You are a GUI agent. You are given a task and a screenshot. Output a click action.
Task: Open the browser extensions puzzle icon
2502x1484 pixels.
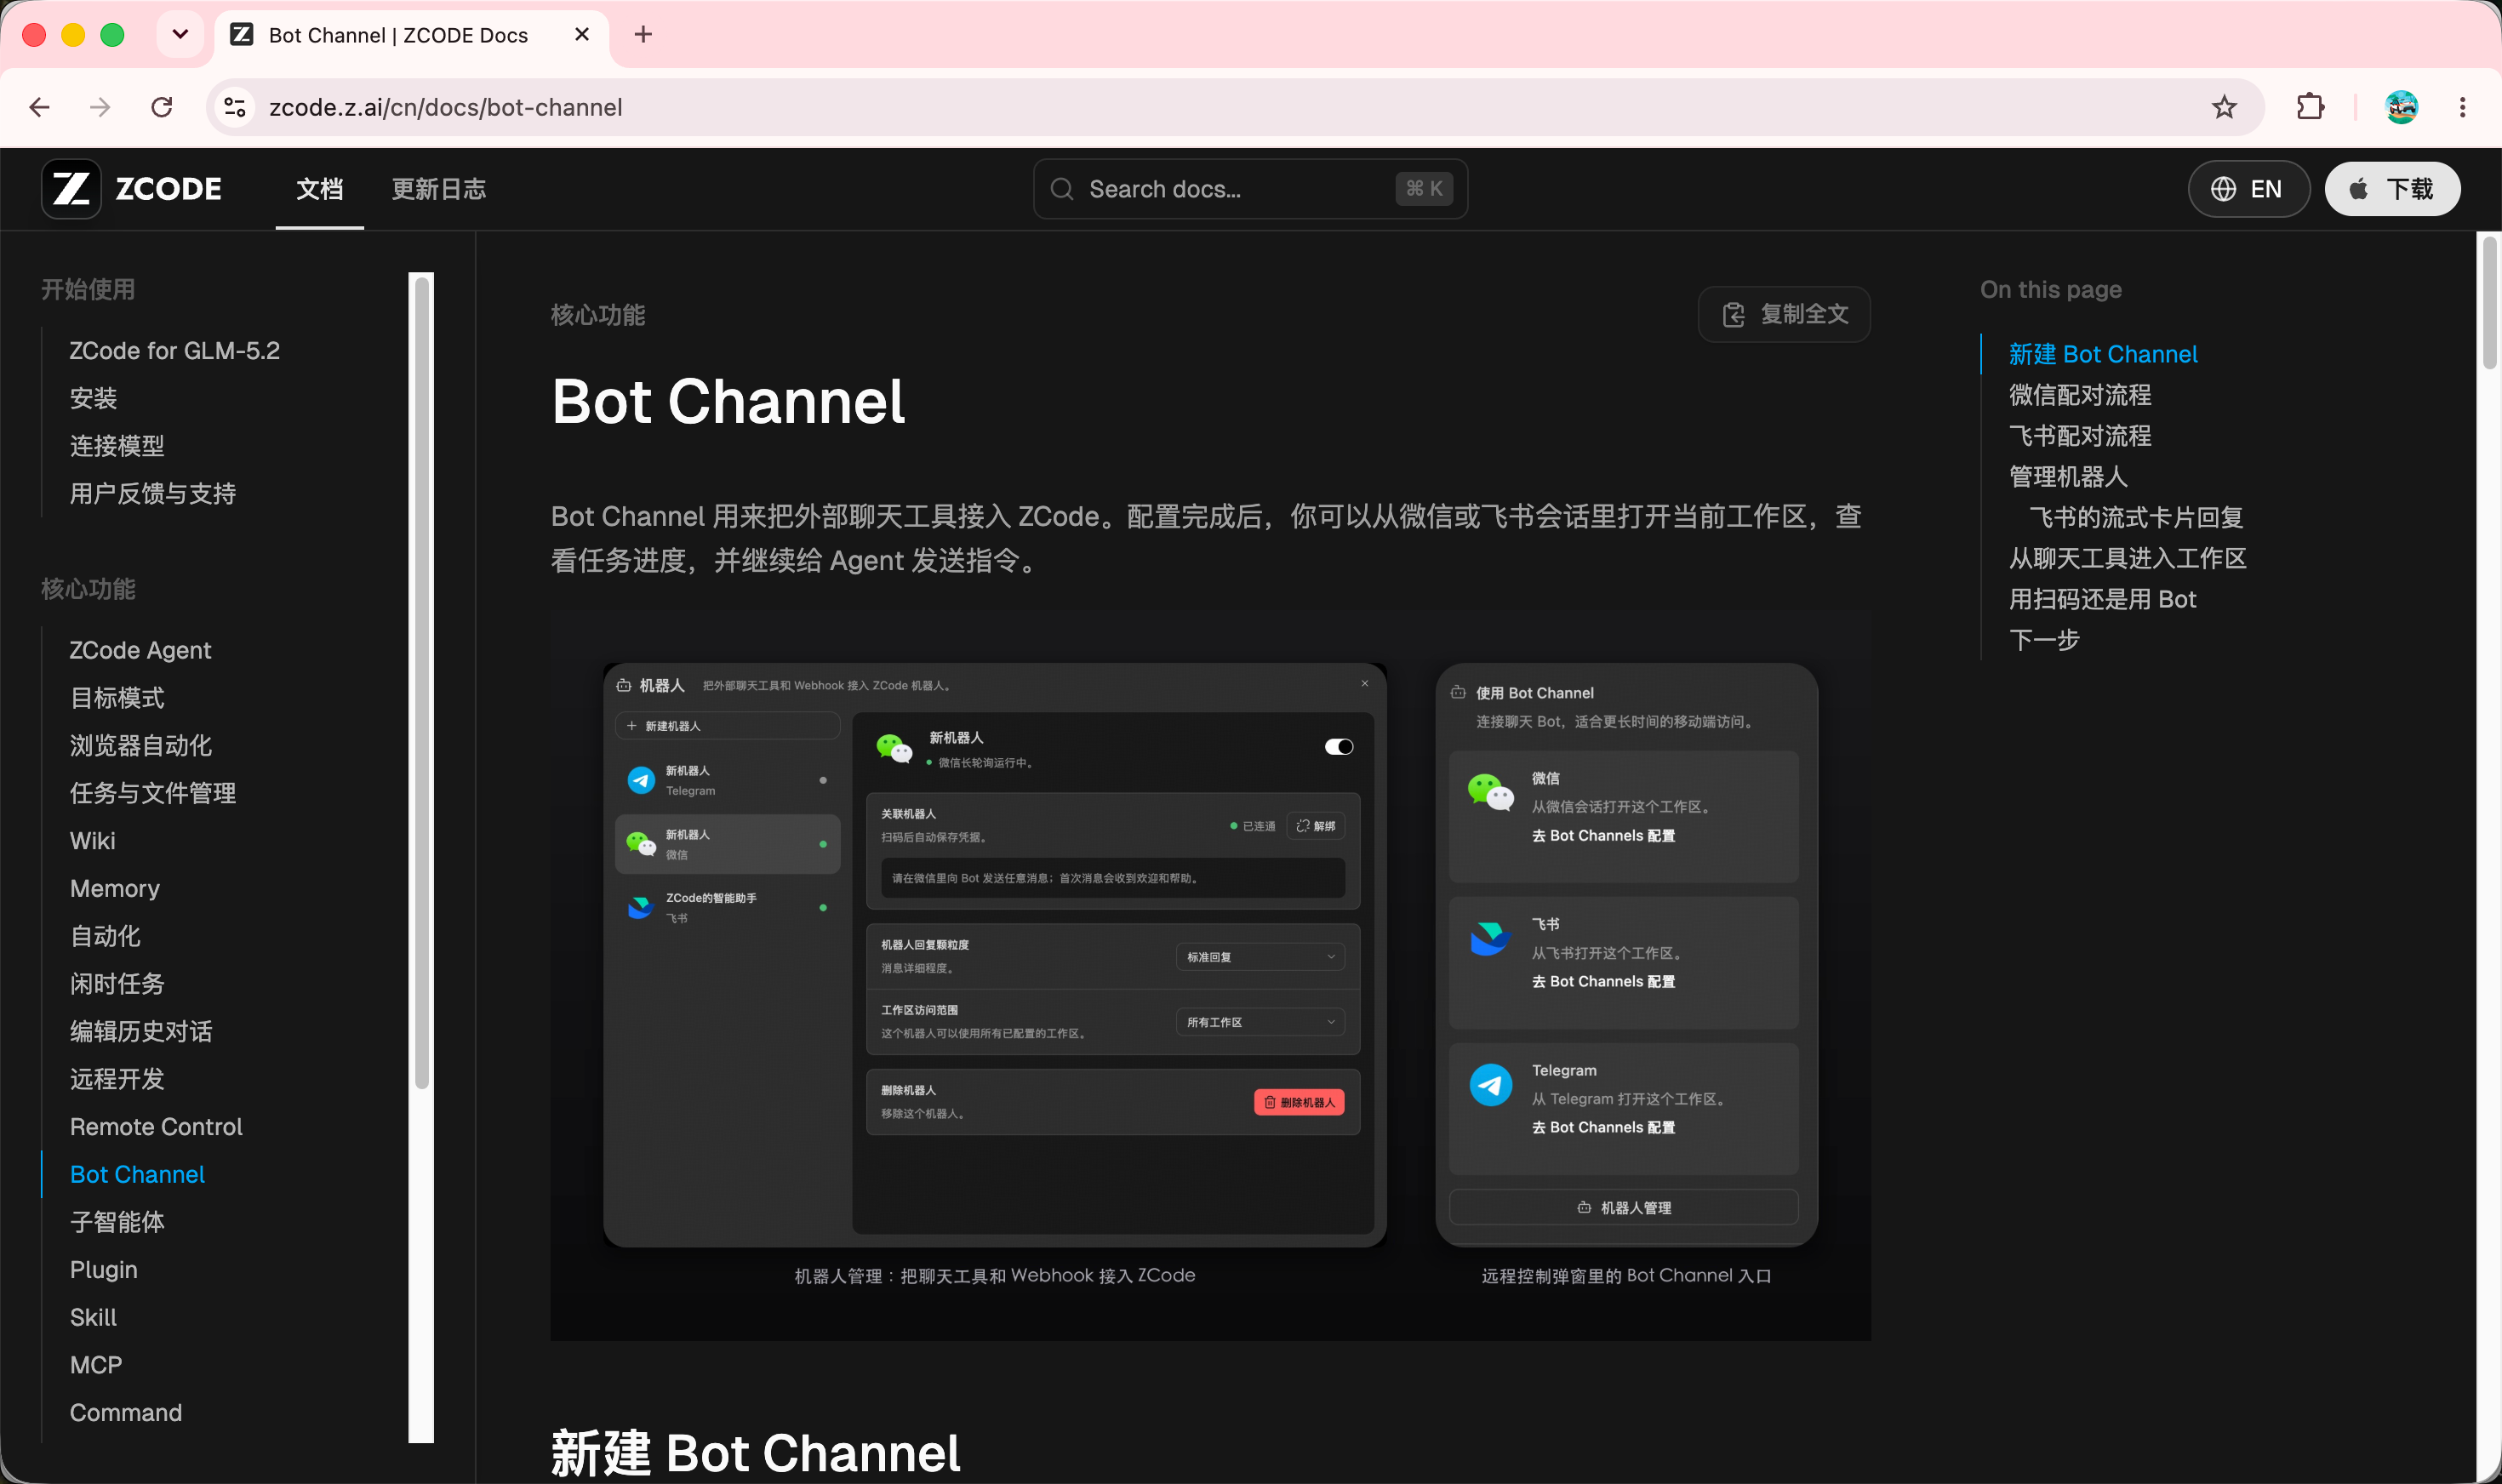[x=2310, y=107]
